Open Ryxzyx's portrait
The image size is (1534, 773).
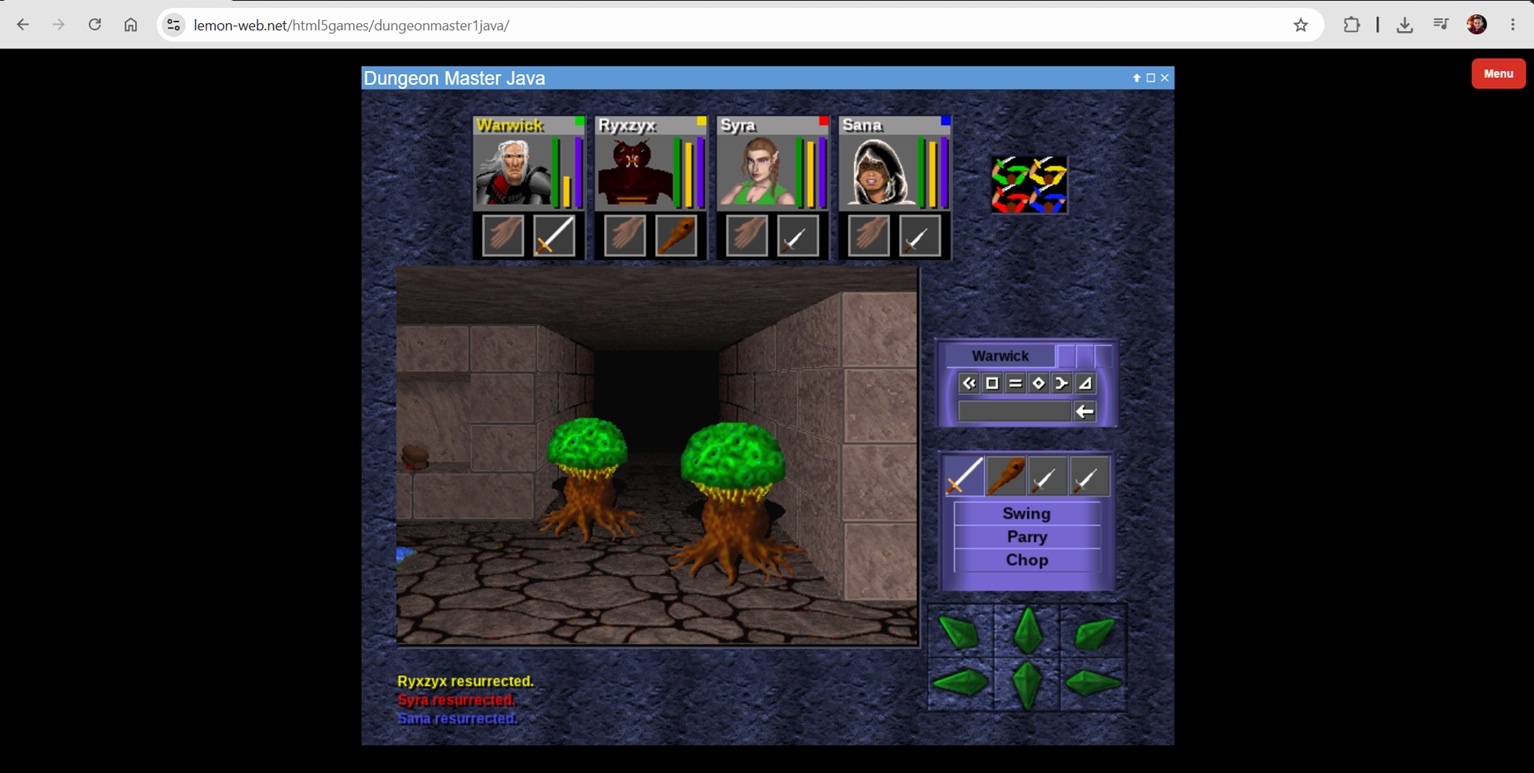pyautogui.click(x=634, y=172)
